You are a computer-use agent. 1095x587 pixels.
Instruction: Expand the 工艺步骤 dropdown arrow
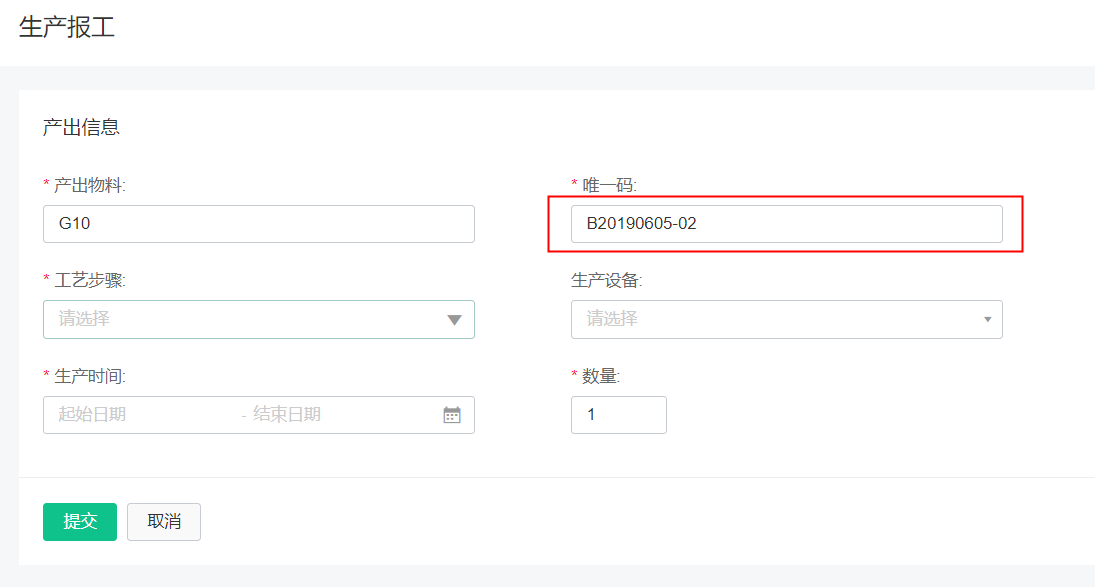point(455,320)
